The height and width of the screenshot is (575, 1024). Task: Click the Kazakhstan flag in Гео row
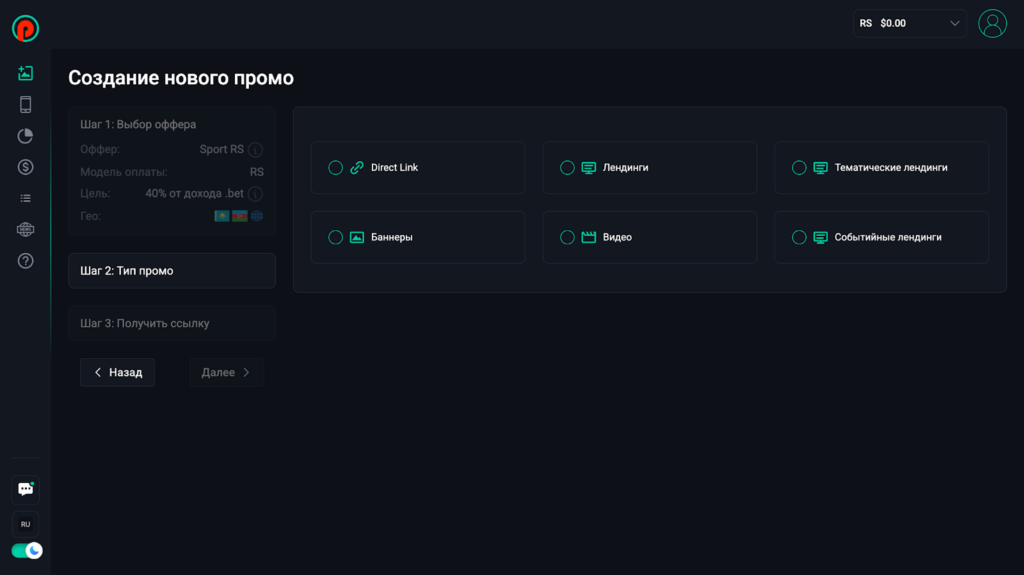tap(222, 216)
